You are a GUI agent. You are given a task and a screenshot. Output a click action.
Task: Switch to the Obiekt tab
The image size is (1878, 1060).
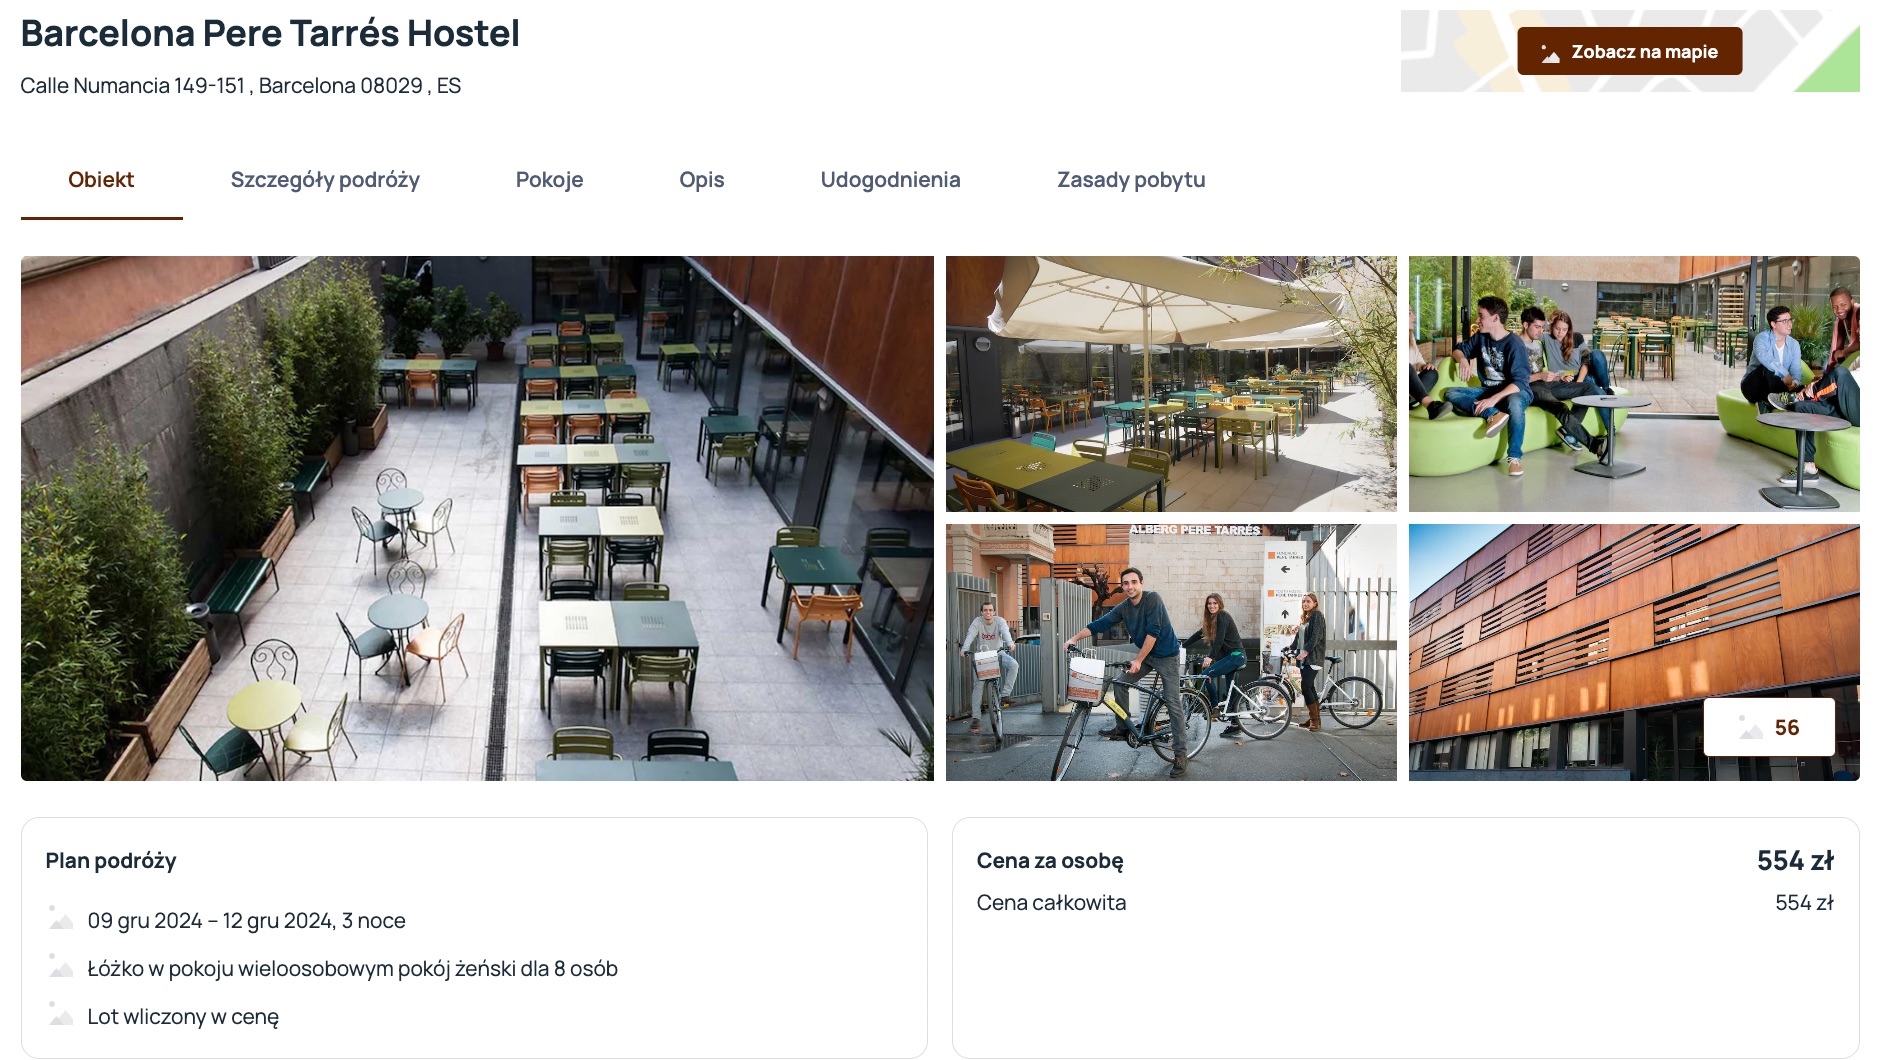[101, 180]
